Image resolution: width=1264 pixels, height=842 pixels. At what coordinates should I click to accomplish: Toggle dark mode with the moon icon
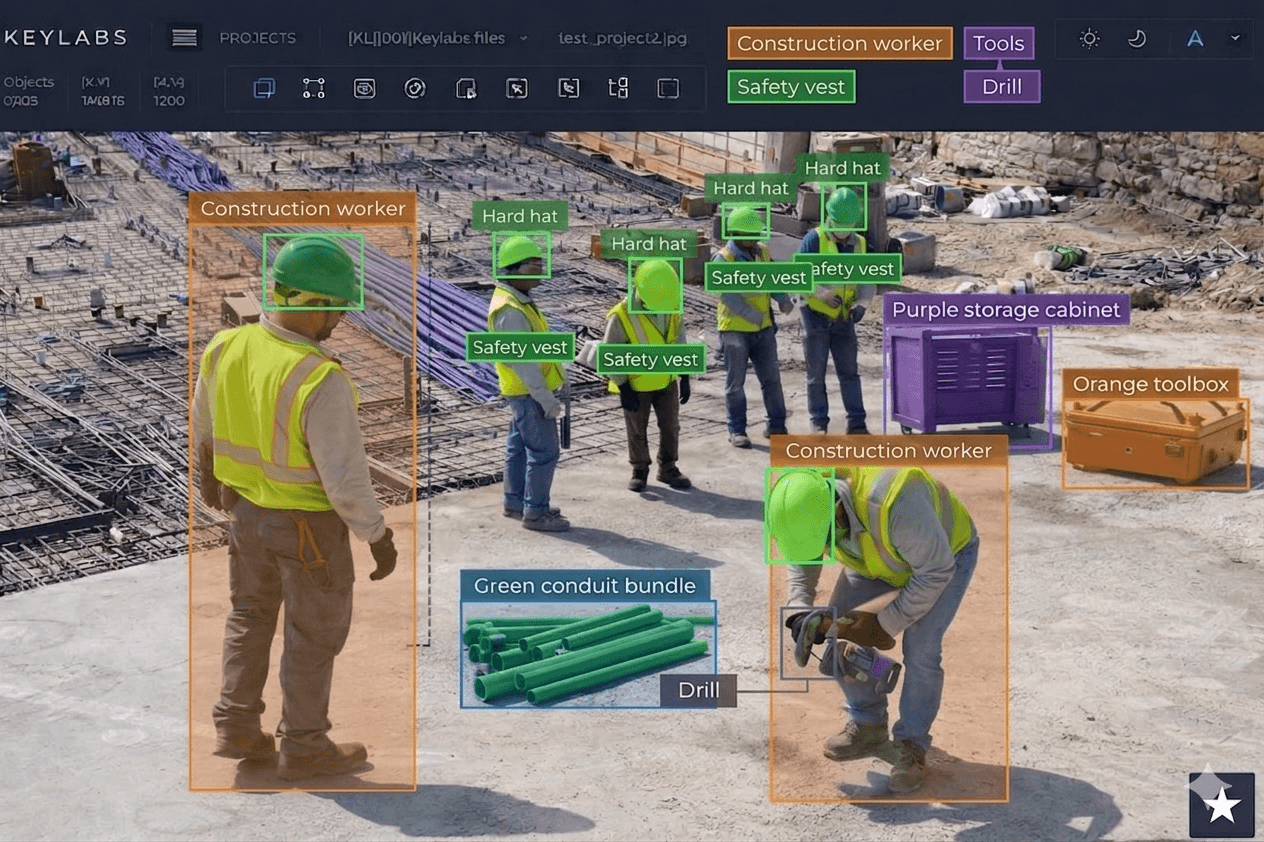pyautogui.click(x=1136, y=38)
